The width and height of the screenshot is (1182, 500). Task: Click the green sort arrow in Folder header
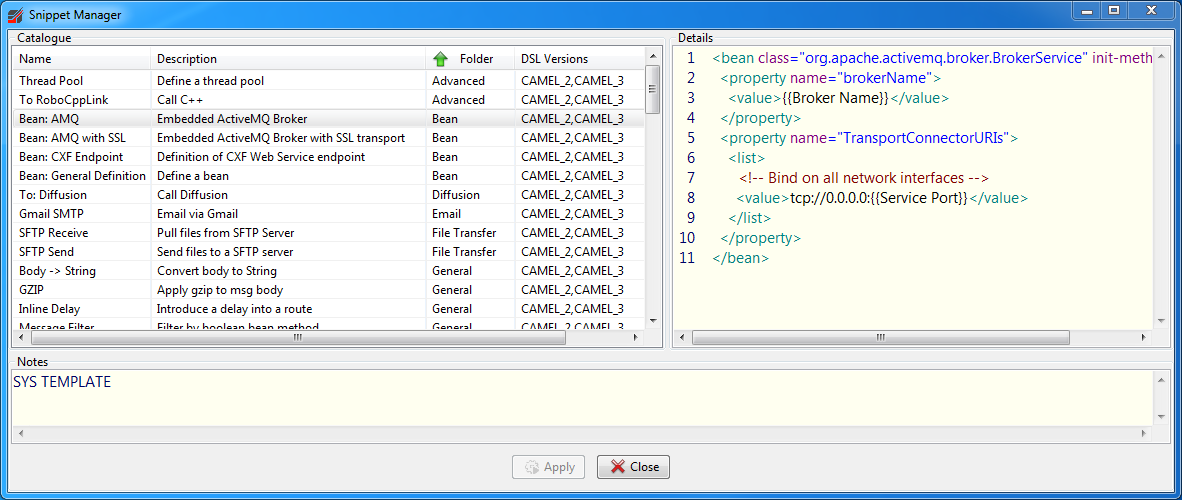440,59
